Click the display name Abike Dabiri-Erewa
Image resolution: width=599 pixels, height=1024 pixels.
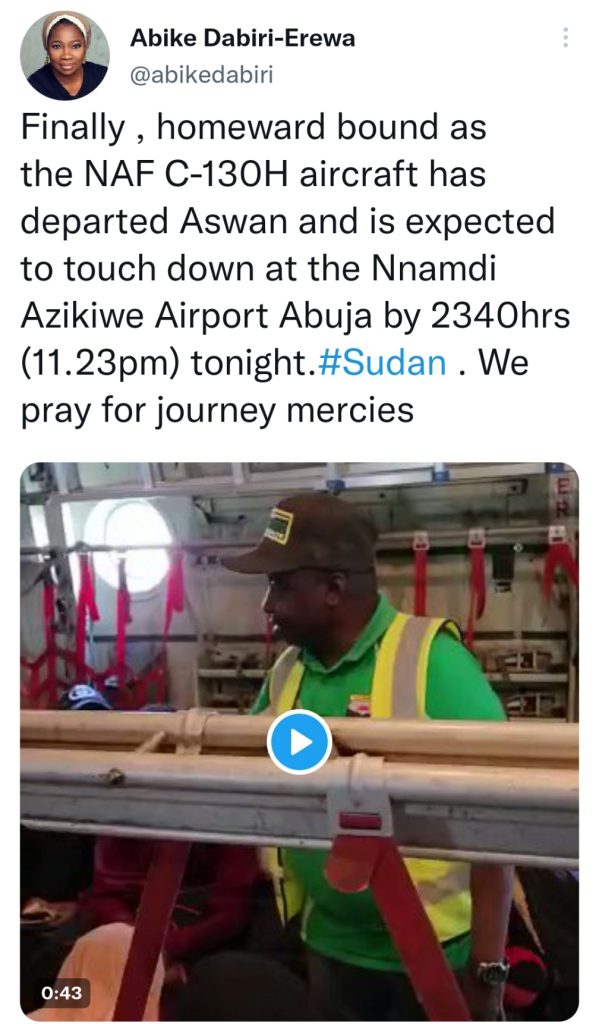tap(242, 38)
